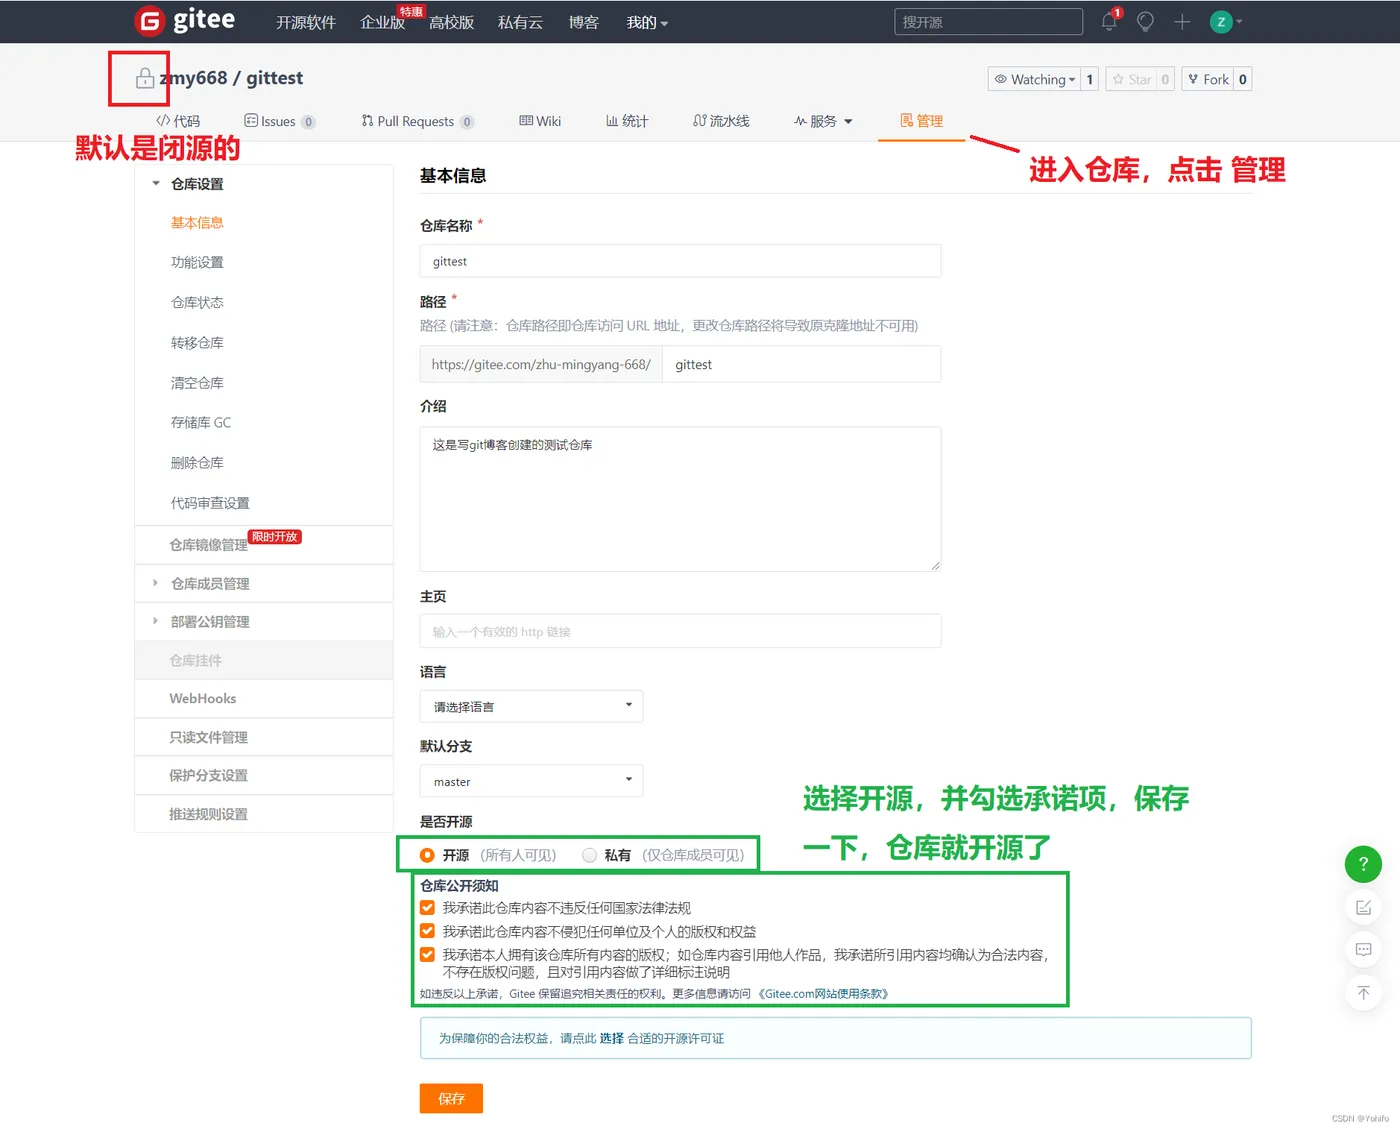
Task: Switch to the Pull Requests tab
Action: pyautogui.click(x=417, y=121)
